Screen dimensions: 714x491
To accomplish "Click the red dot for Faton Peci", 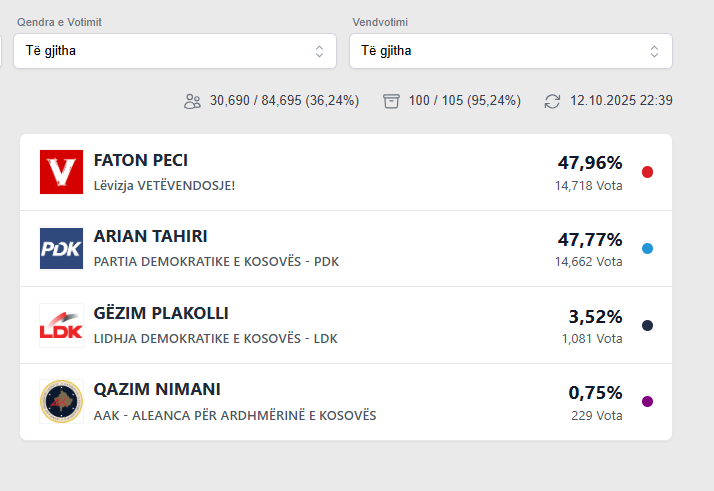I will click(x=647, y=172).
